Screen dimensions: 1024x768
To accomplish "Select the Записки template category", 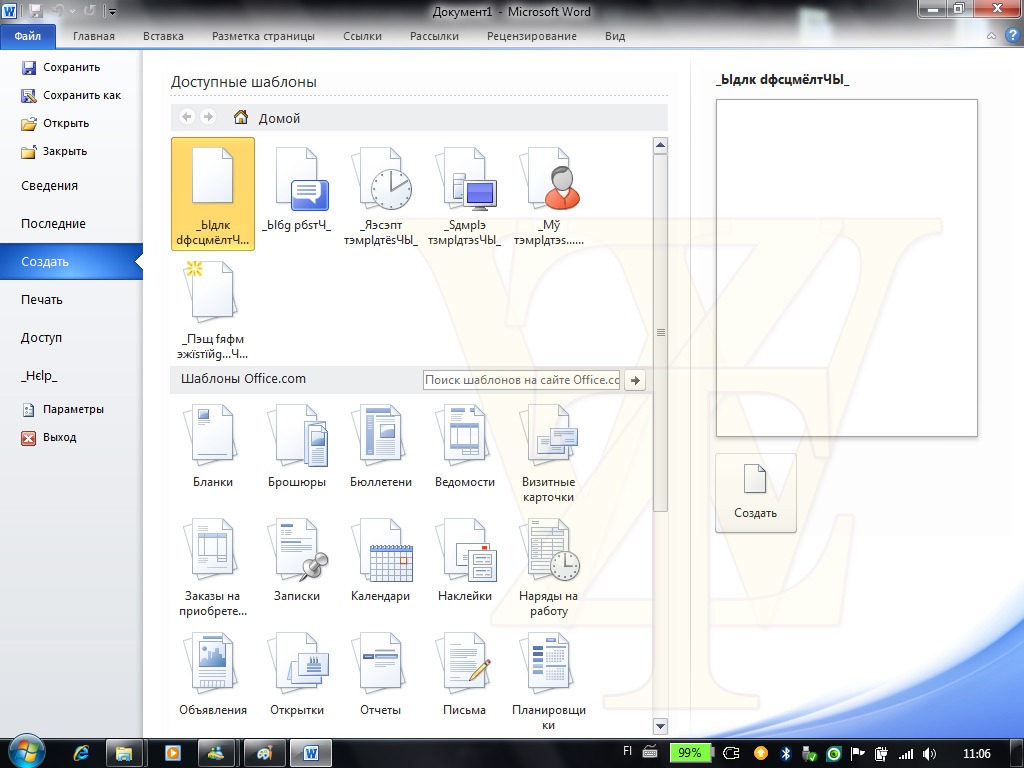I will tap(296, 561).
